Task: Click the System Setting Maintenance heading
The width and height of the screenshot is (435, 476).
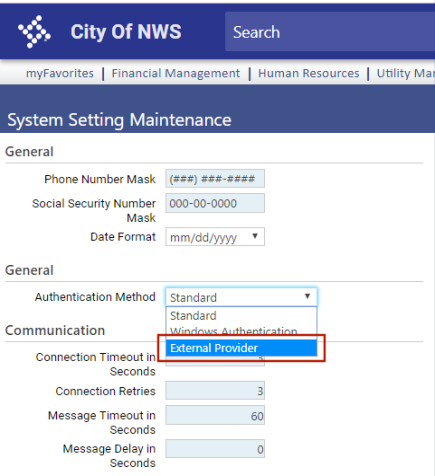Action: coord(119,120)
